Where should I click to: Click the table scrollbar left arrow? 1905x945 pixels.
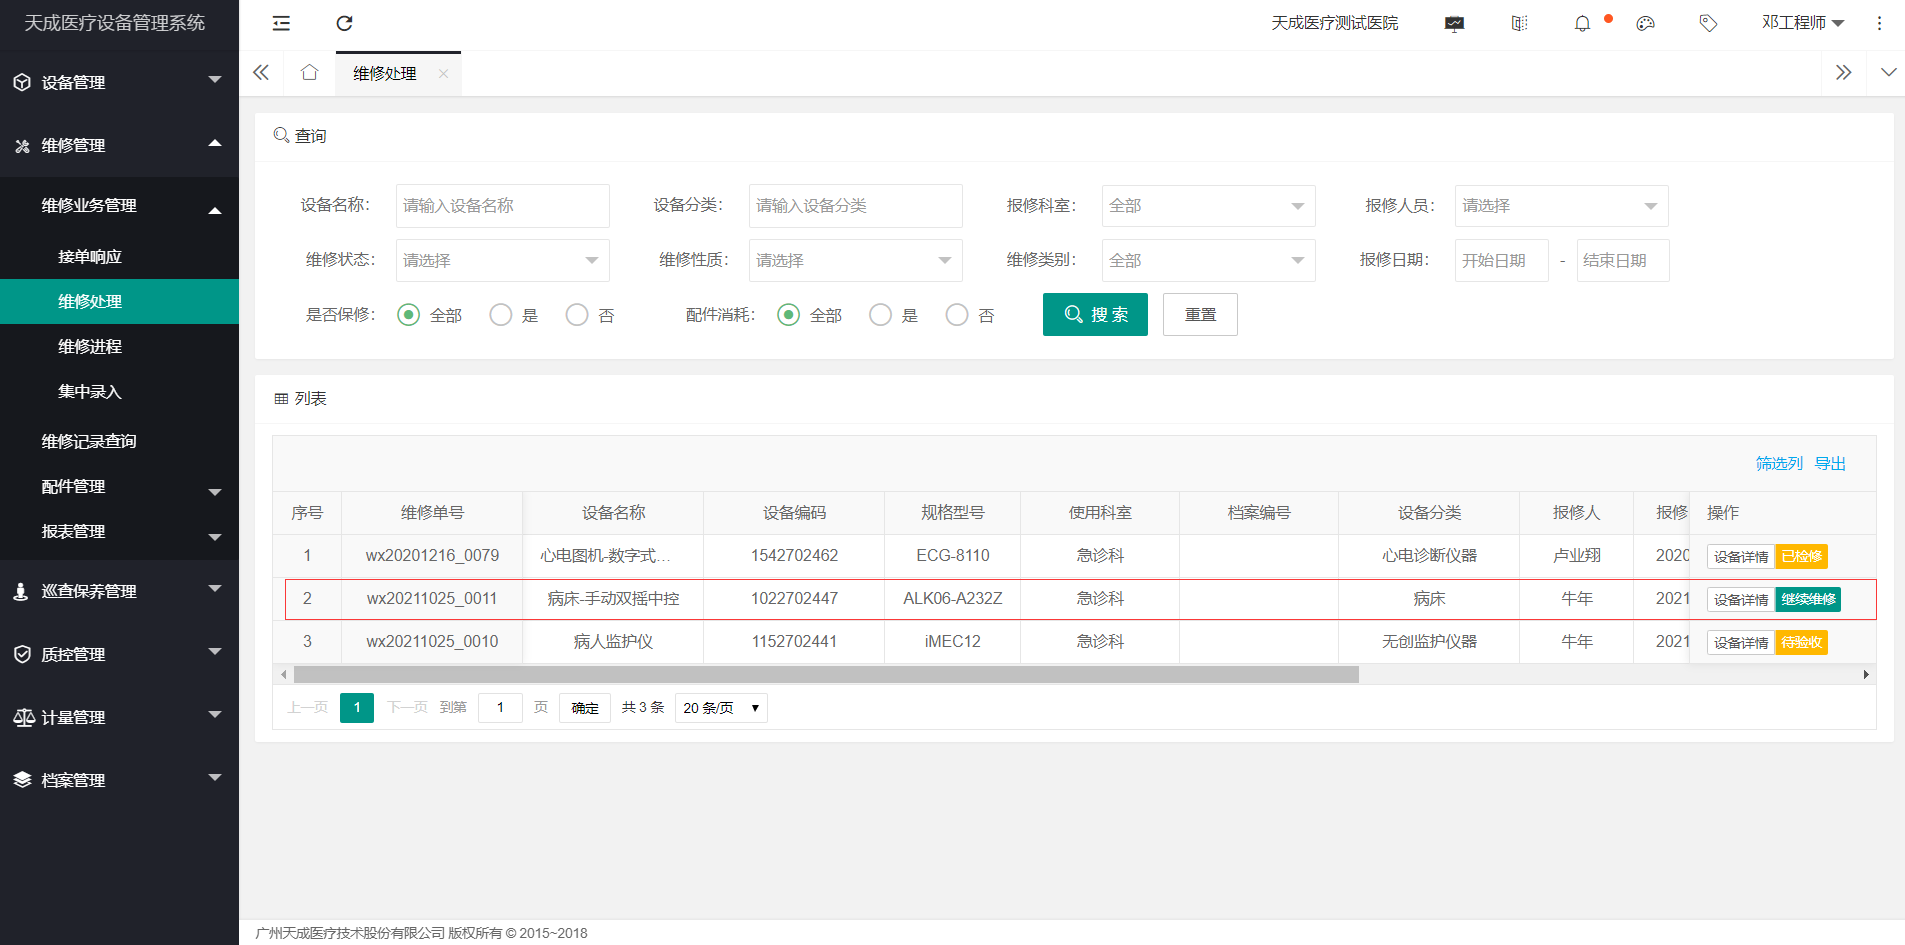(x=284, y=674)
